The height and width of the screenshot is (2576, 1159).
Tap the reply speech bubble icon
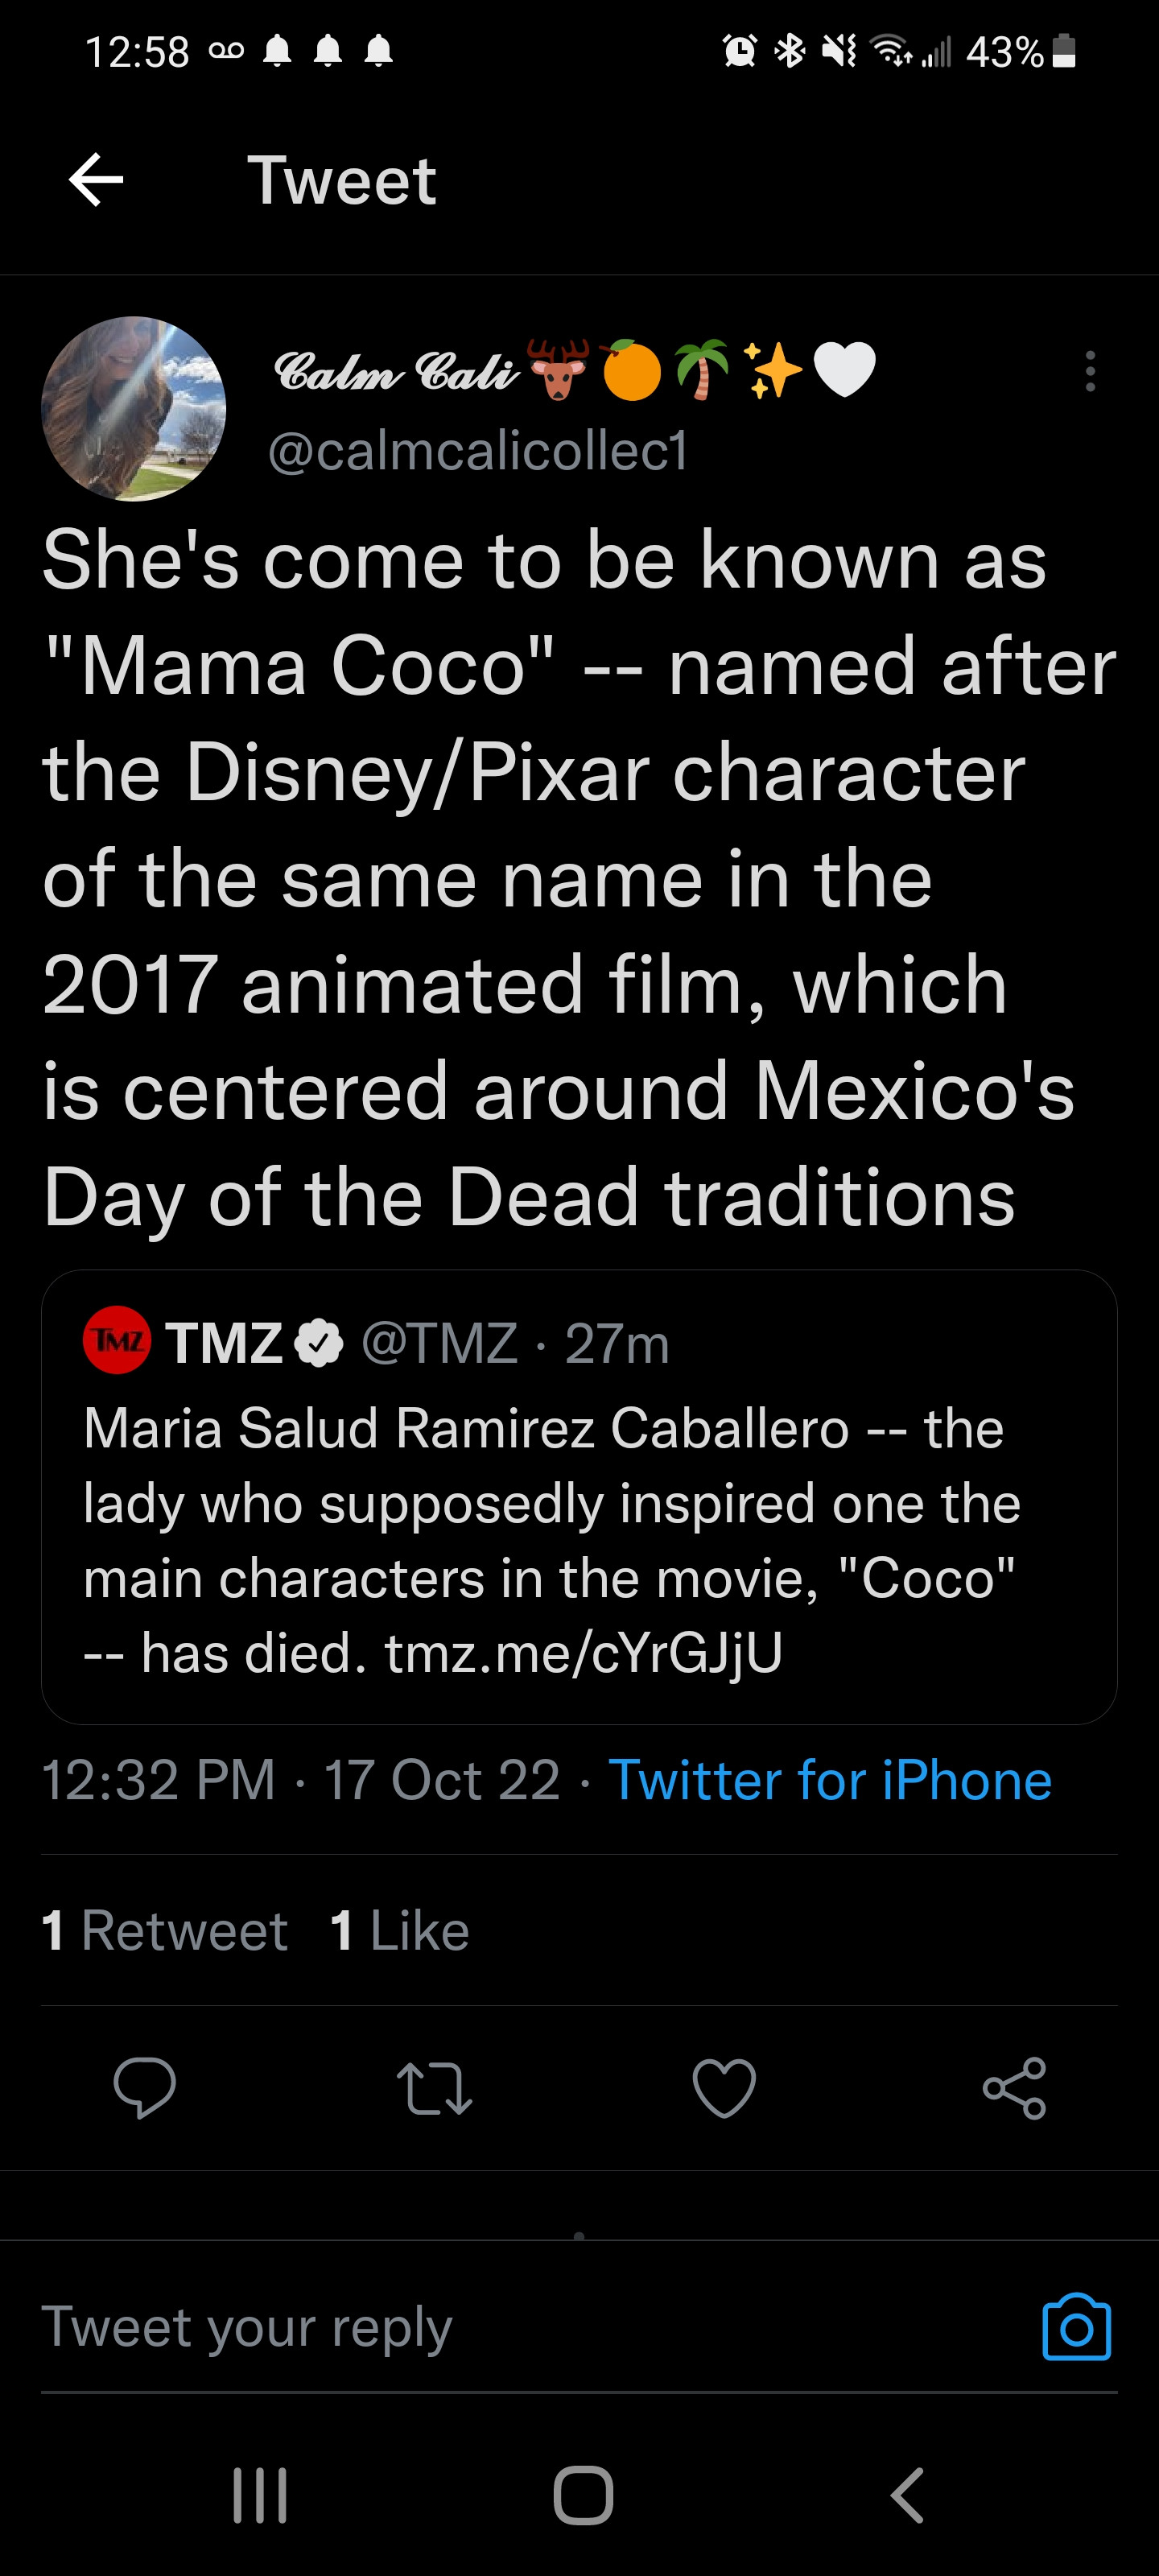[145, 2088]
